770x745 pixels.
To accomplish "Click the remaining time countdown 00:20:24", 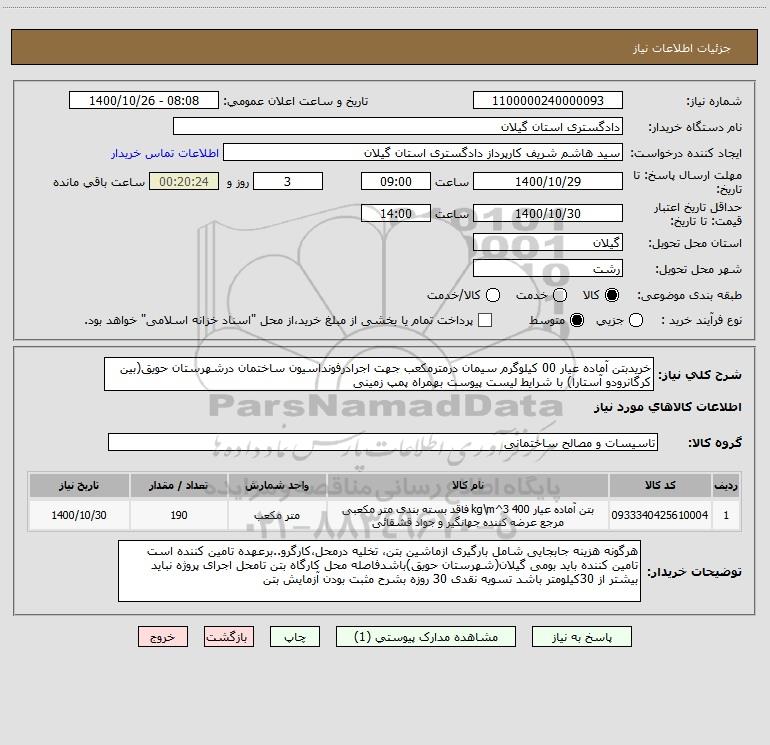I will click(184, 181).
